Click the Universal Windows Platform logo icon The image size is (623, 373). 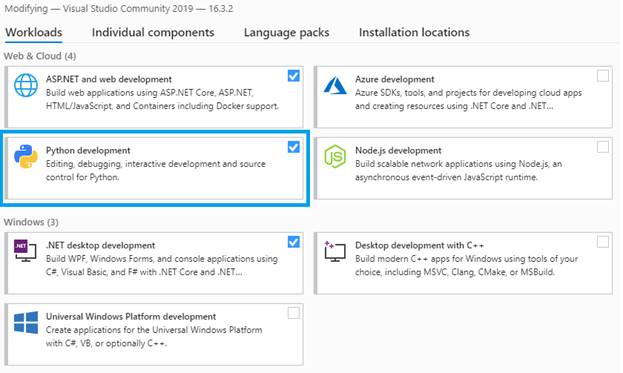point(26,322)
